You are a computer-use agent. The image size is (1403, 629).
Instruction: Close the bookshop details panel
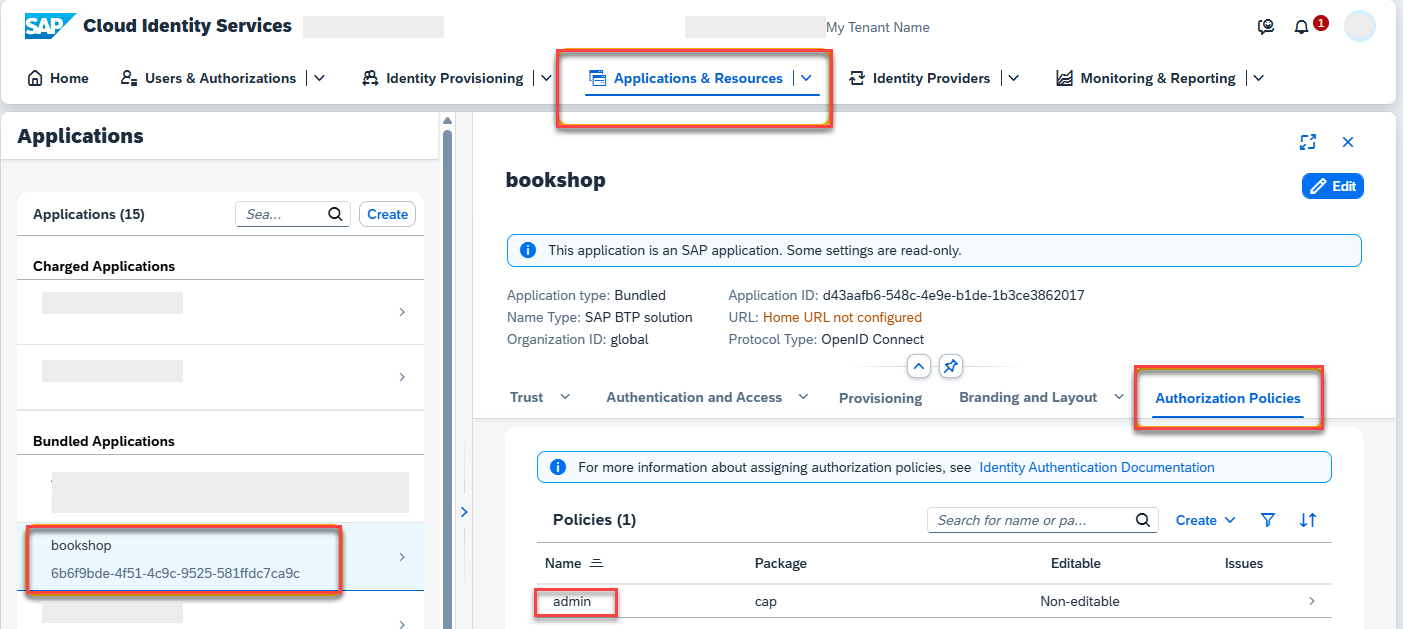[x=1348, y=142]
